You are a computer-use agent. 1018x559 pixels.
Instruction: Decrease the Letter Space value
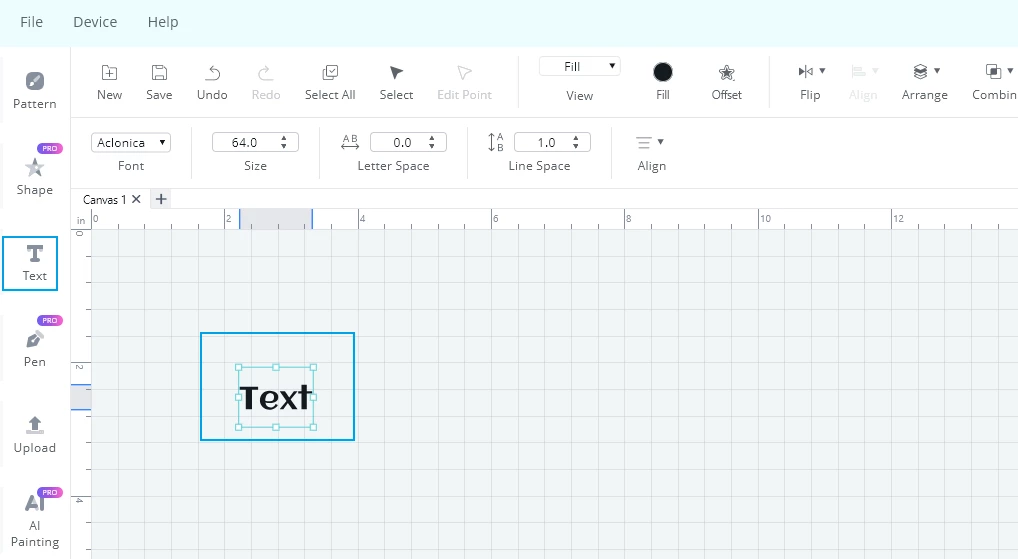point(432,146)
